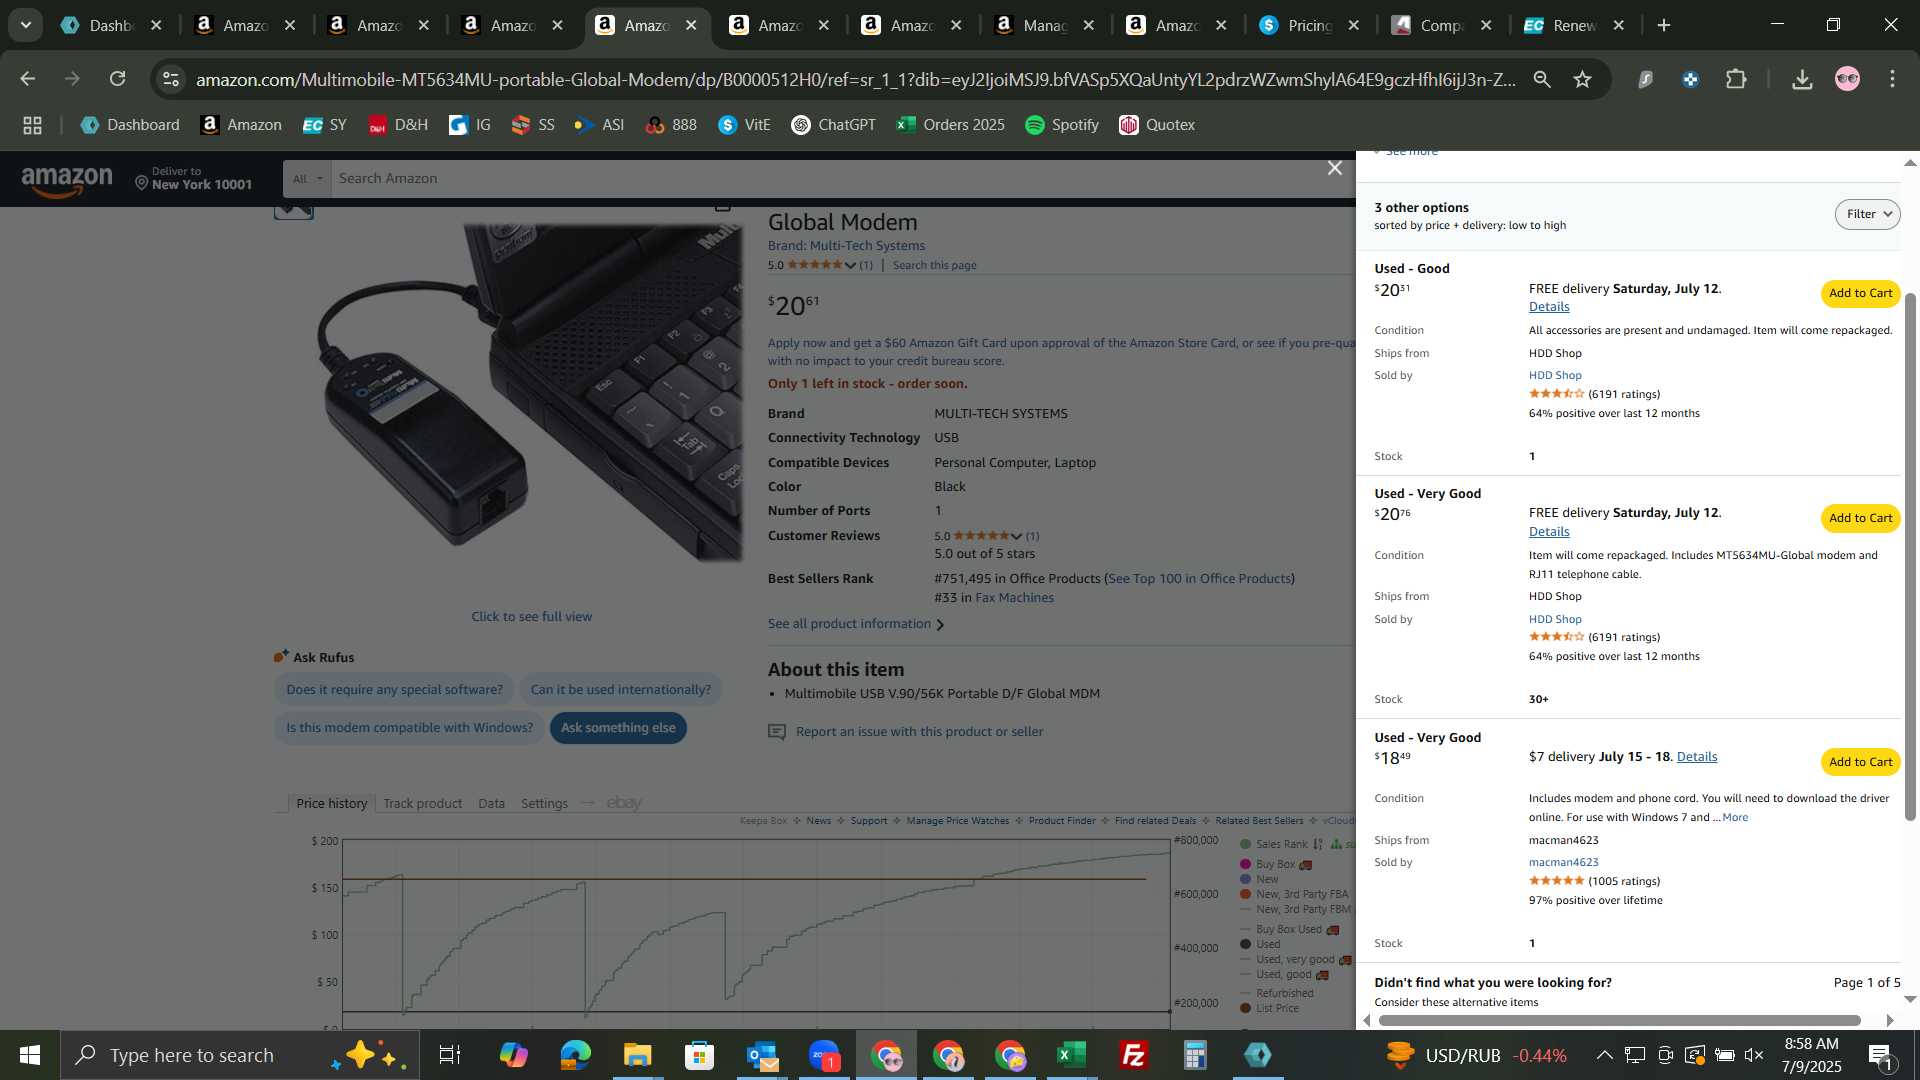Screen dimensions: 1920x1080
Task: Open the Calculator from the taskbar
Action: pyautogui.click(x=1195, y=1055)
